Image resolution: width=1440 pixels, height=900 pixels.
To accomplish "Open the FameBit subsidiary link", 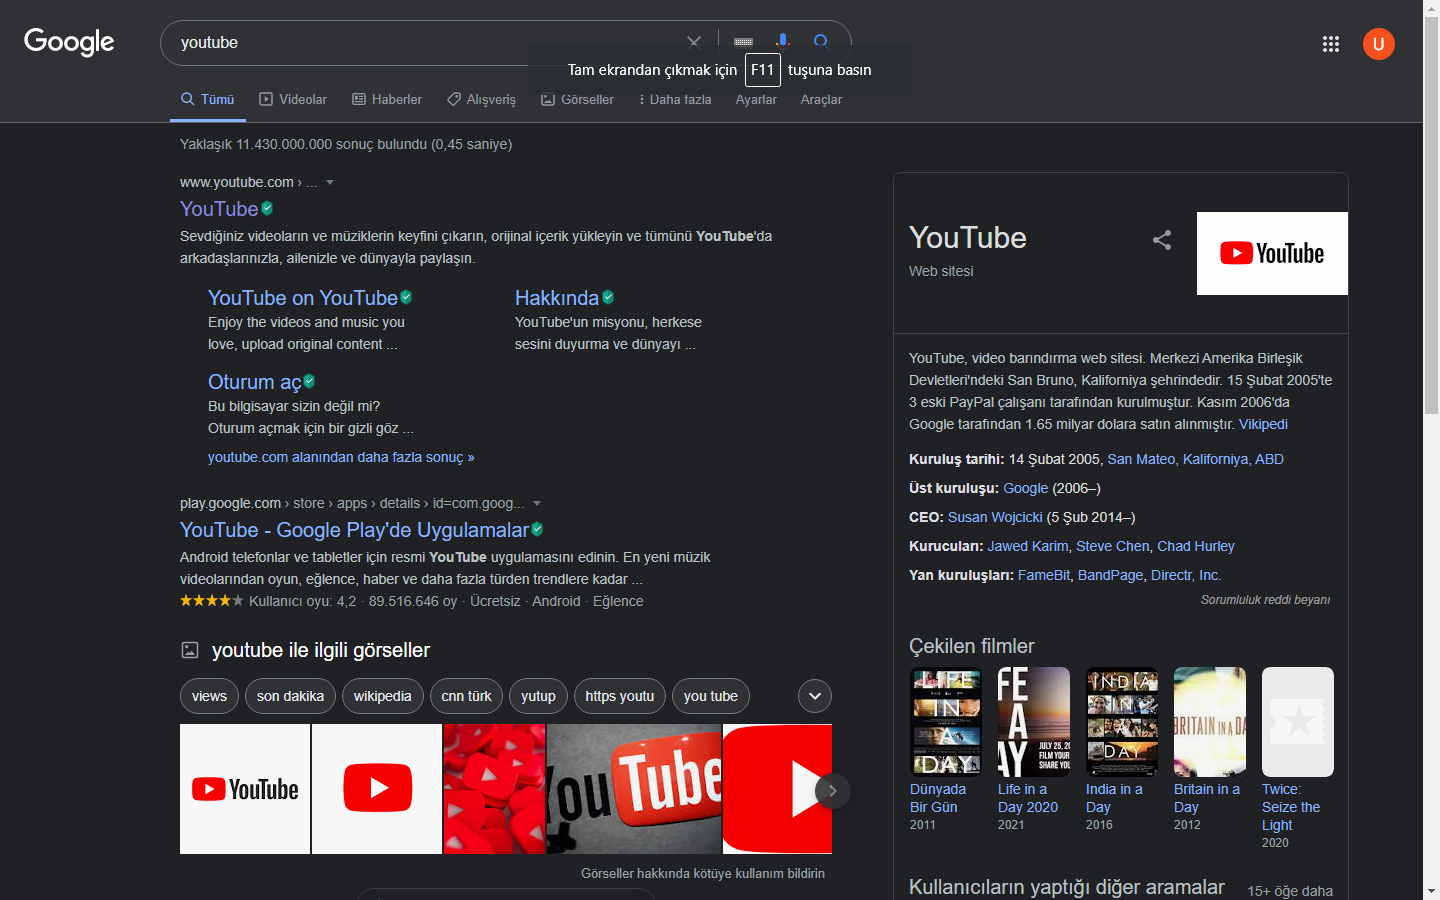I will (1044, 575).
